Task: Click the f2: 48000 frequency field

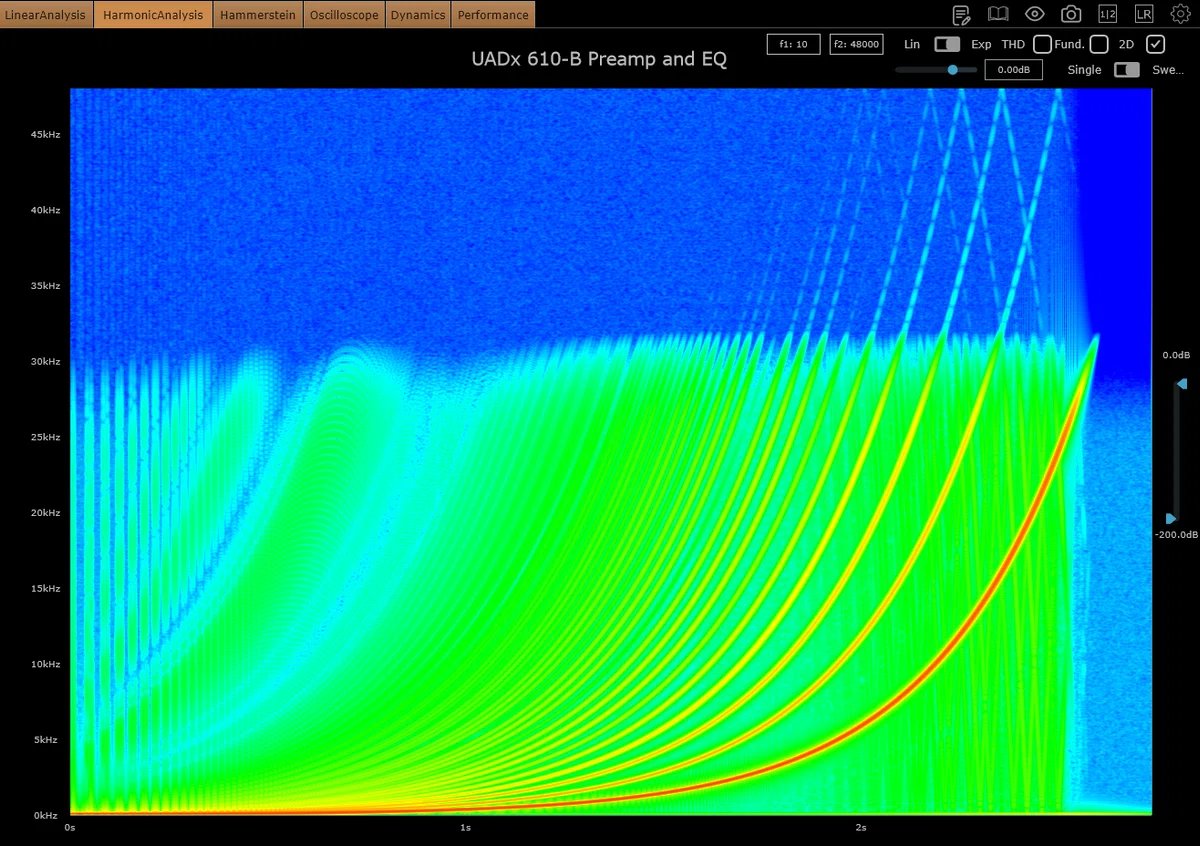Action: 856,44
